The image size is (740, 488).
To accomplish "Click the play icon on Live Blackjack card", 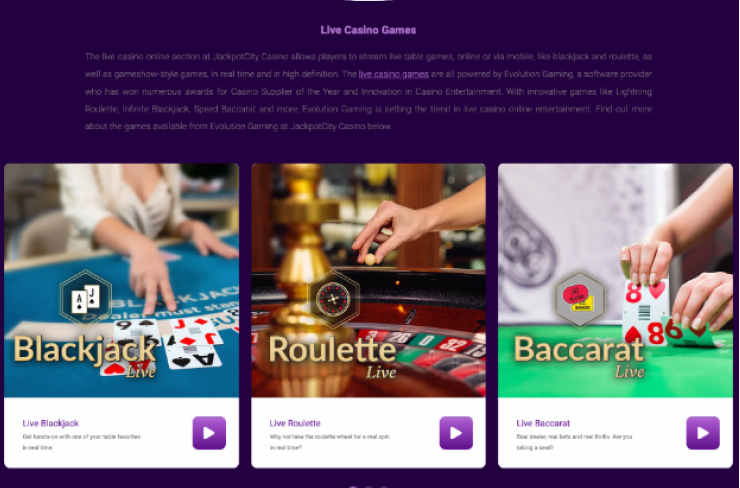I will coord(209,433).
